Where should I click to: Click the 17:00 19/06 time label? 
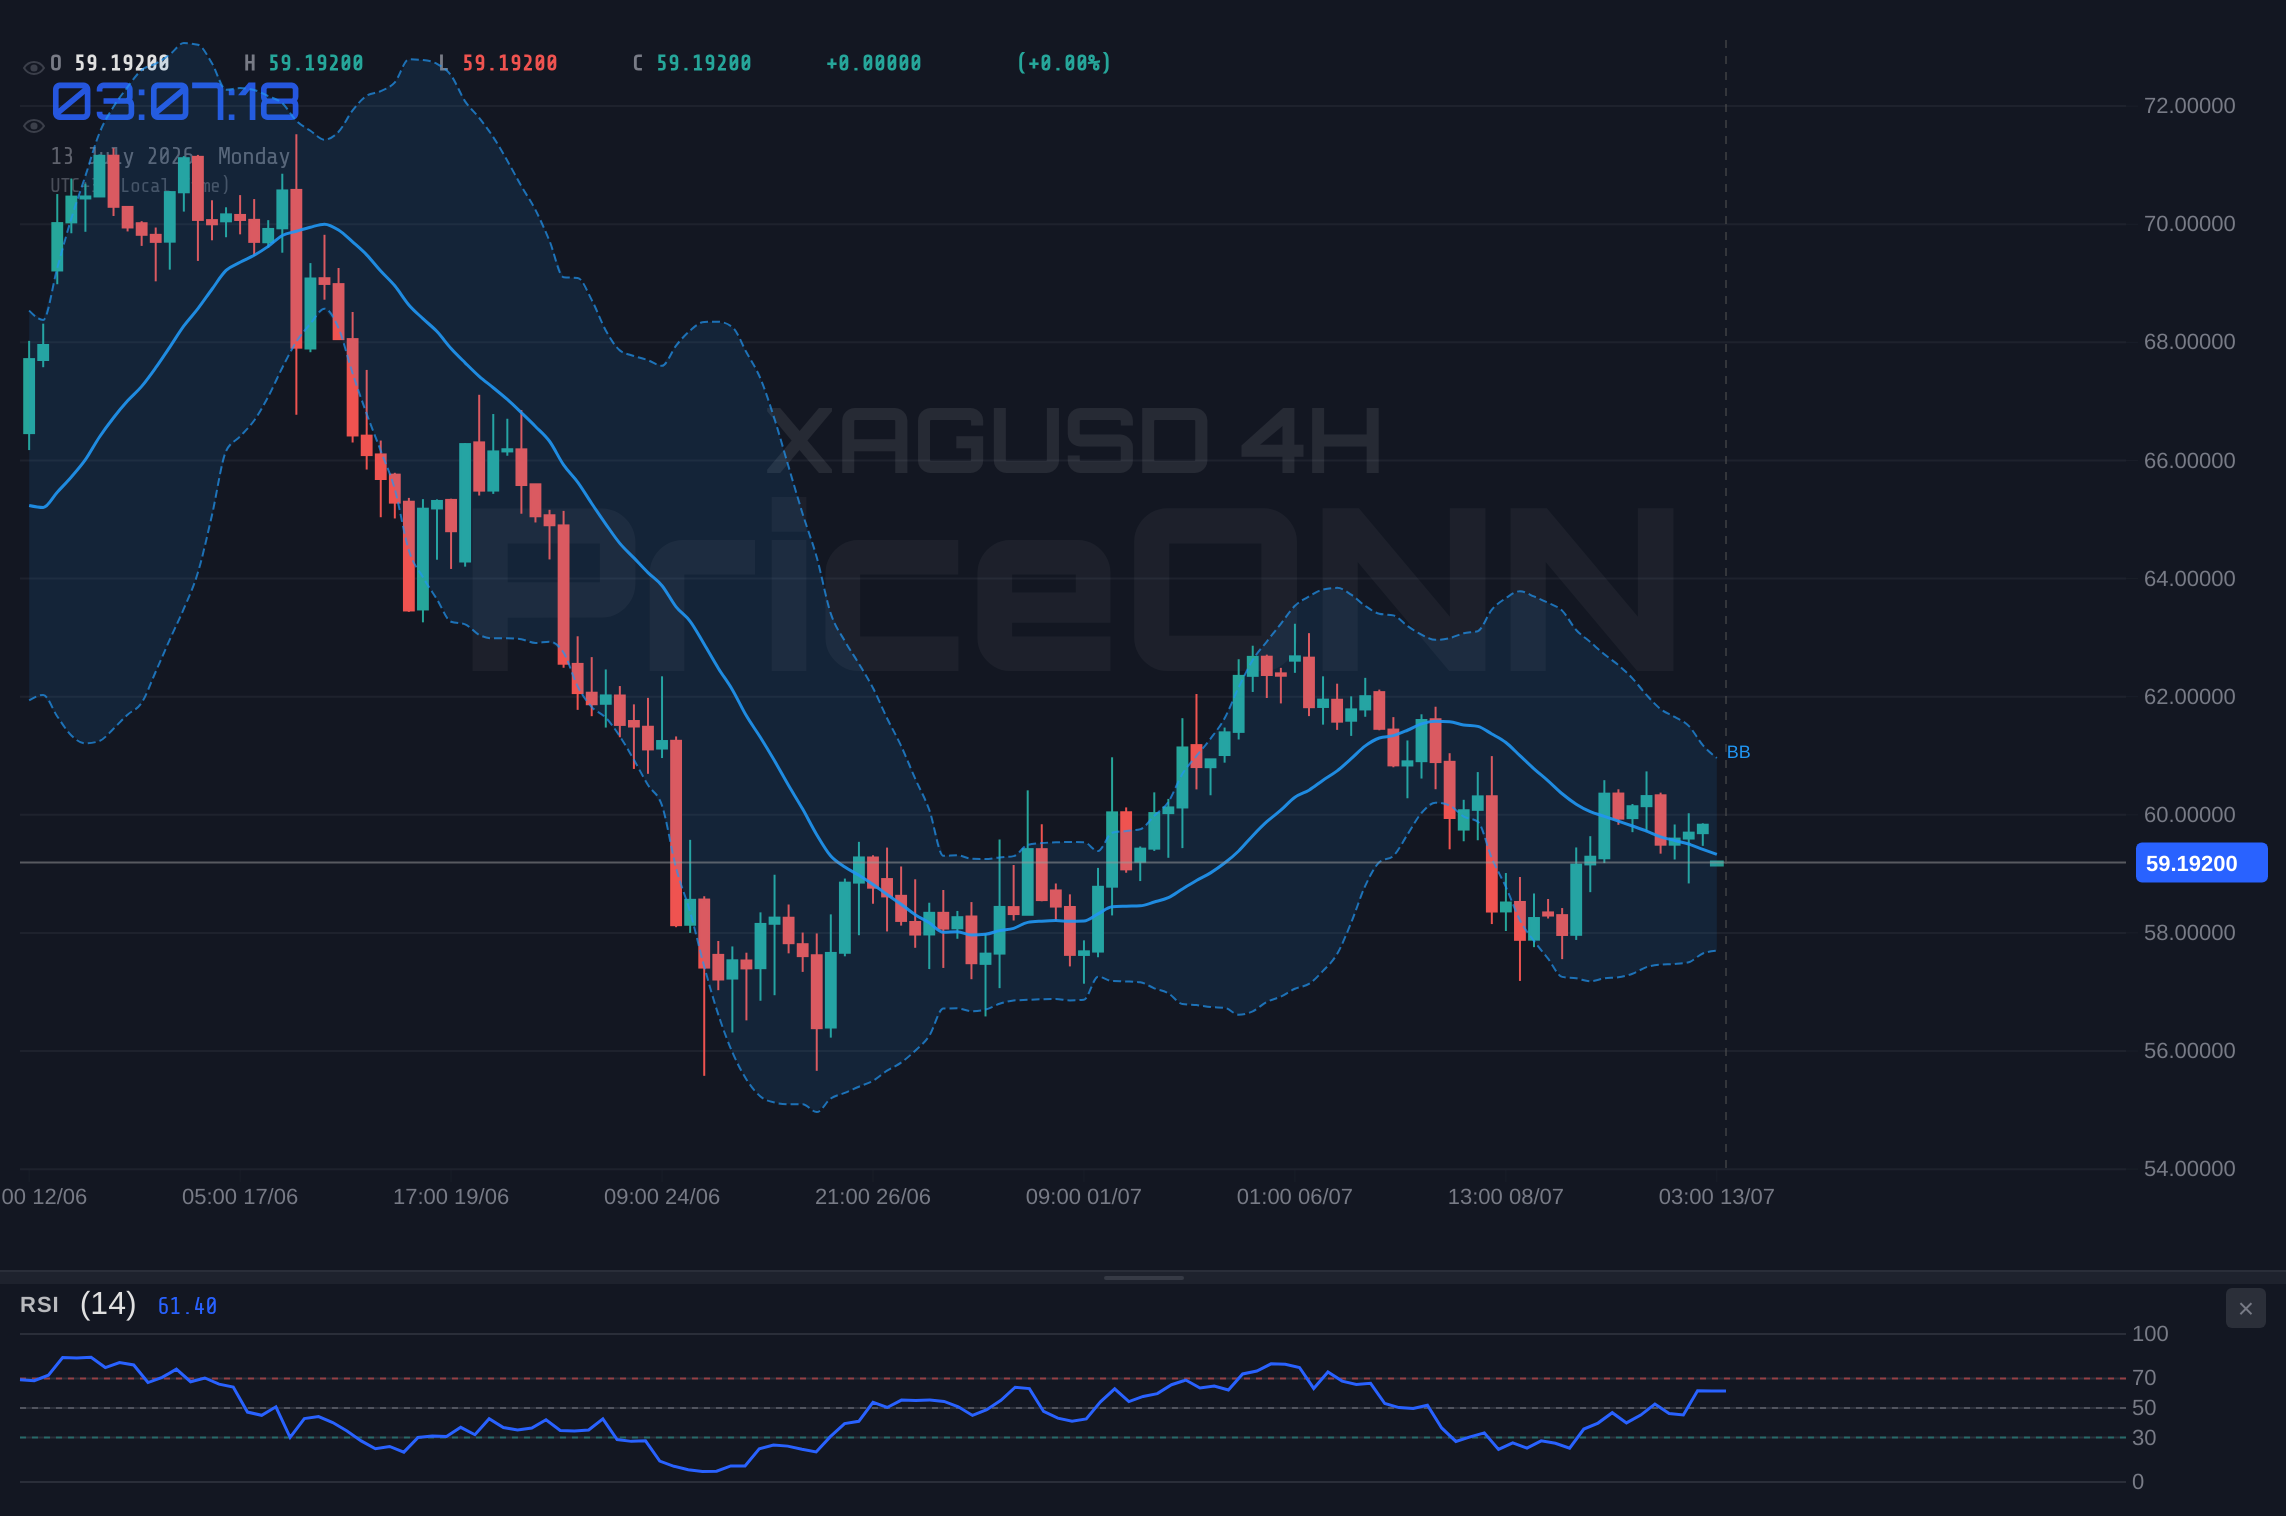[451, 1197]
